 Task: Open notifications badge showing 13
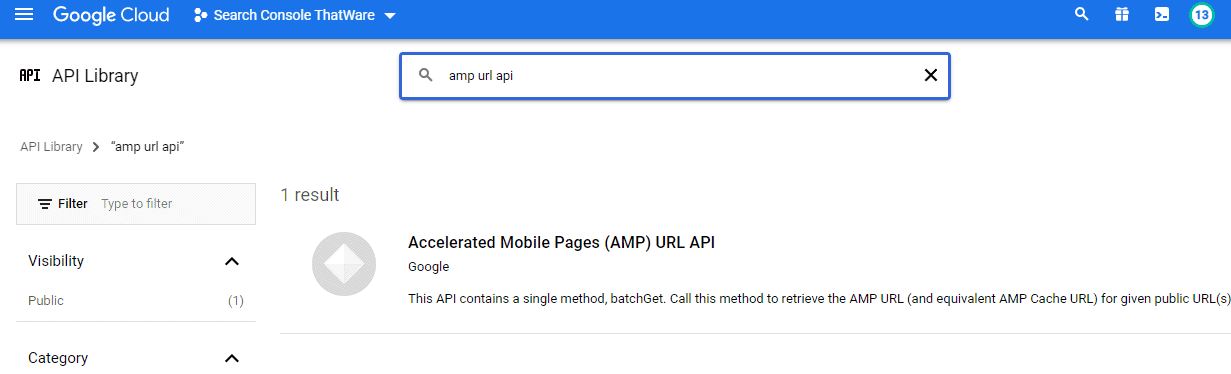point(1202,15)
